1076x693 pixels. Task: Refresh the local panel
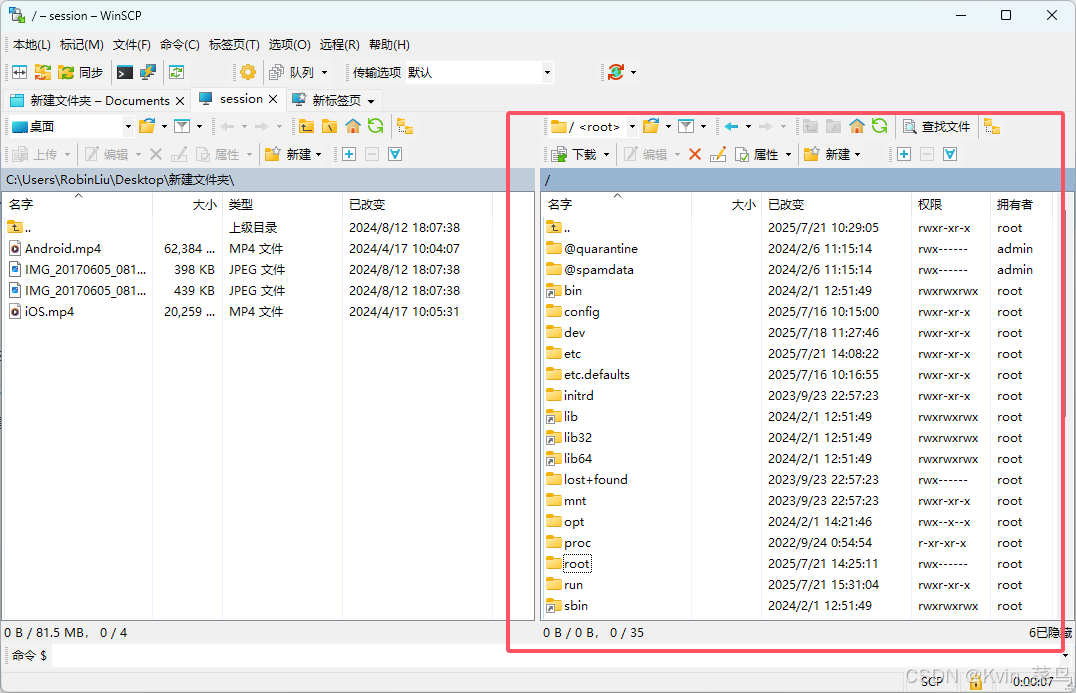(x=375, y=126)
